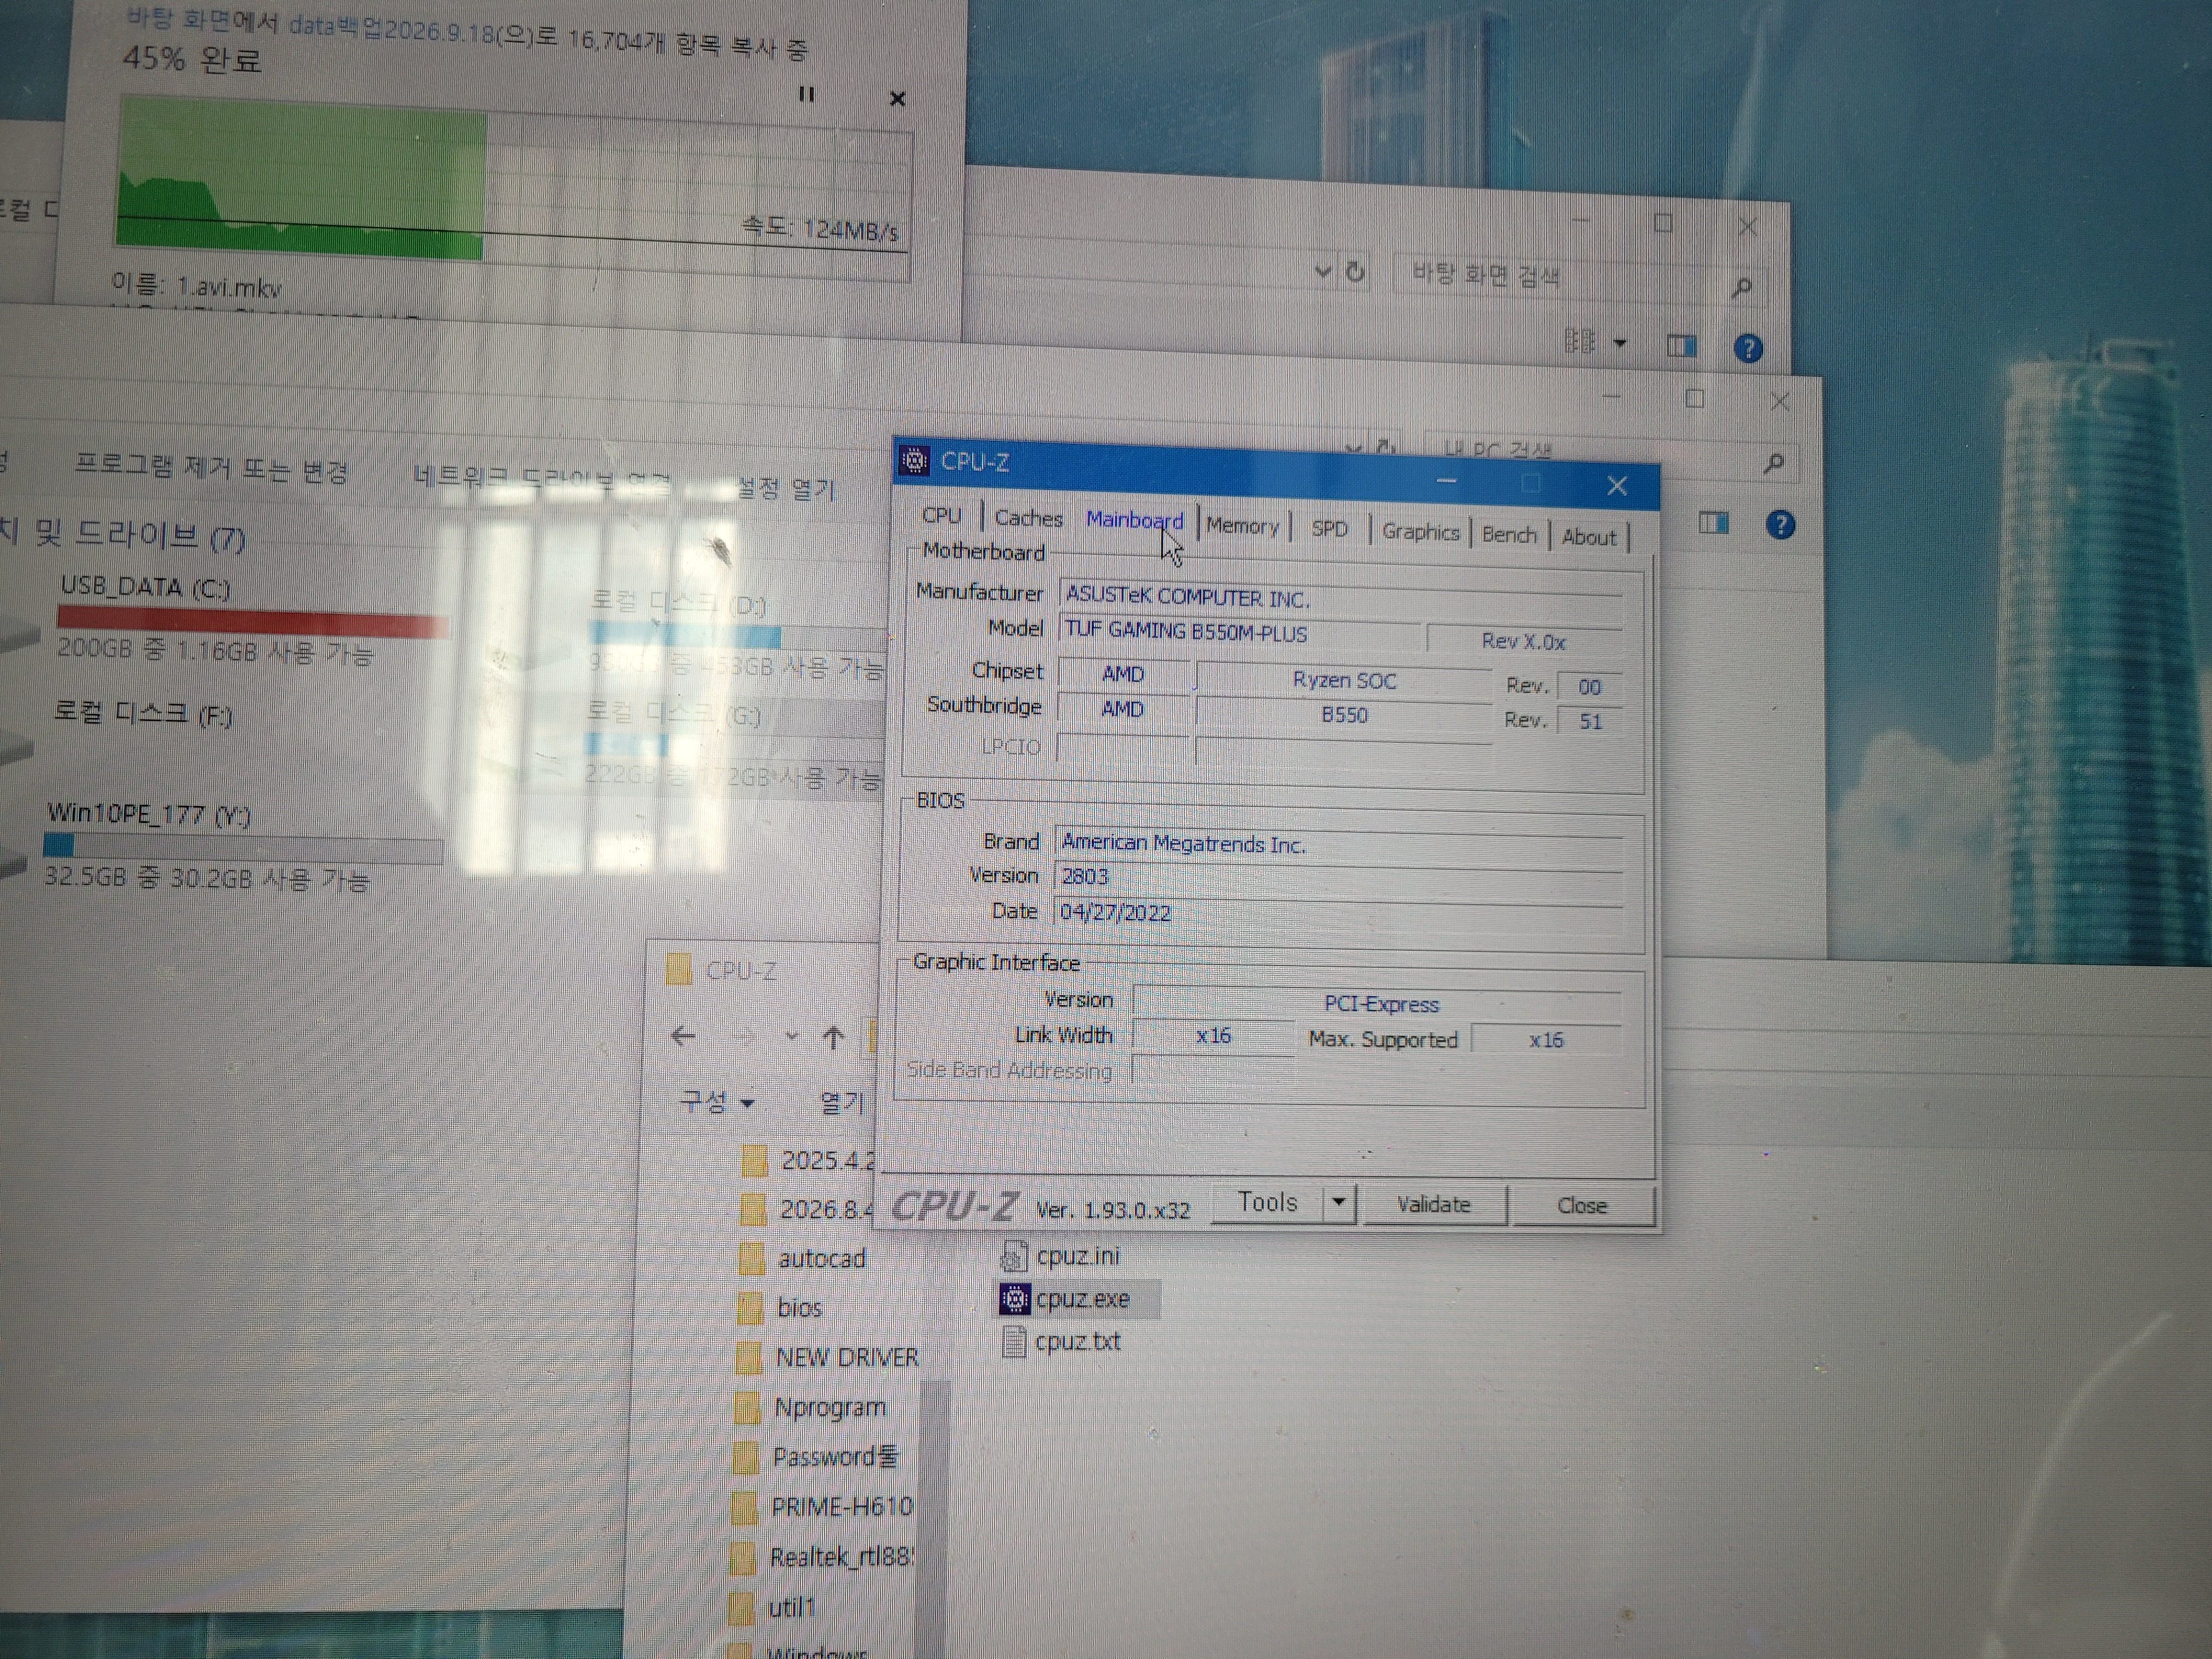2212x1659 pixels.
Task: Click the Win10PE_177 (Y:) capacity bar
Action: (243, 849)
